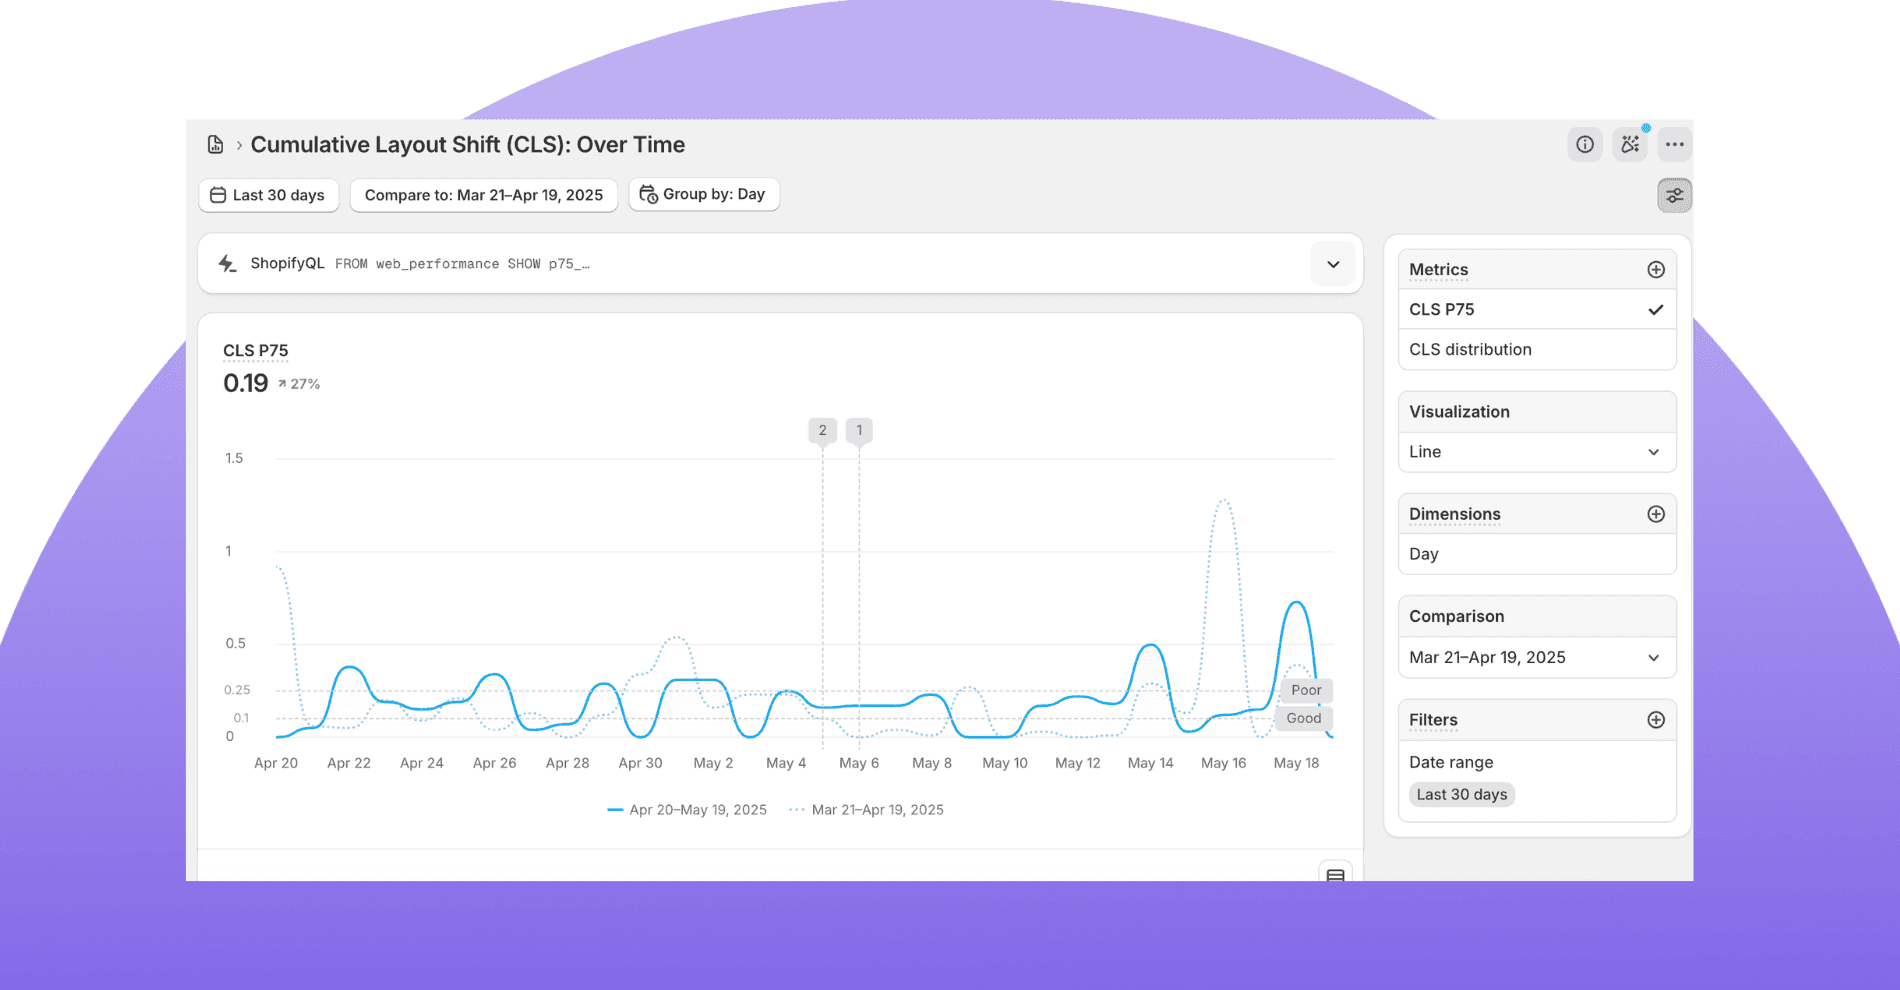Click the Day dimension row
This screenshot has height=990, width=1900.
pos(1537,554)
